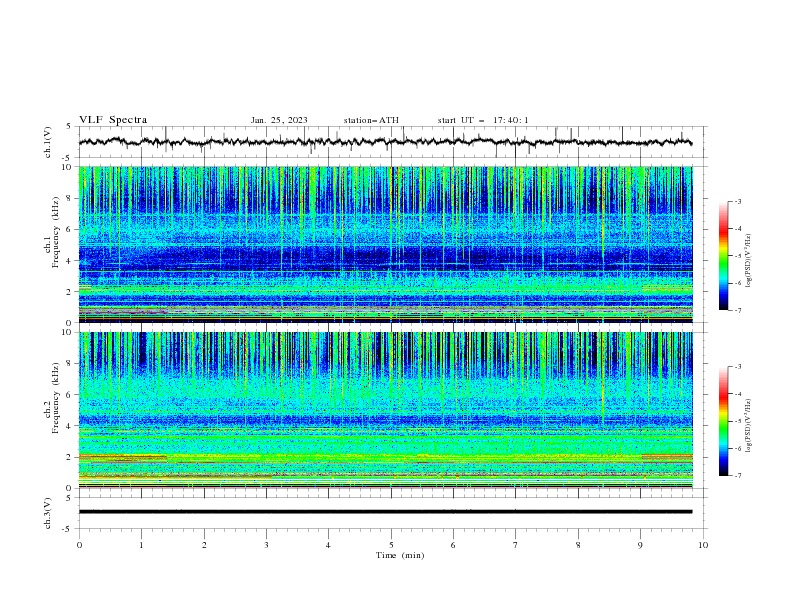Select the "Time (min)" x-axis label
This screenshot has width=792, height=612.
coord(400,555)
